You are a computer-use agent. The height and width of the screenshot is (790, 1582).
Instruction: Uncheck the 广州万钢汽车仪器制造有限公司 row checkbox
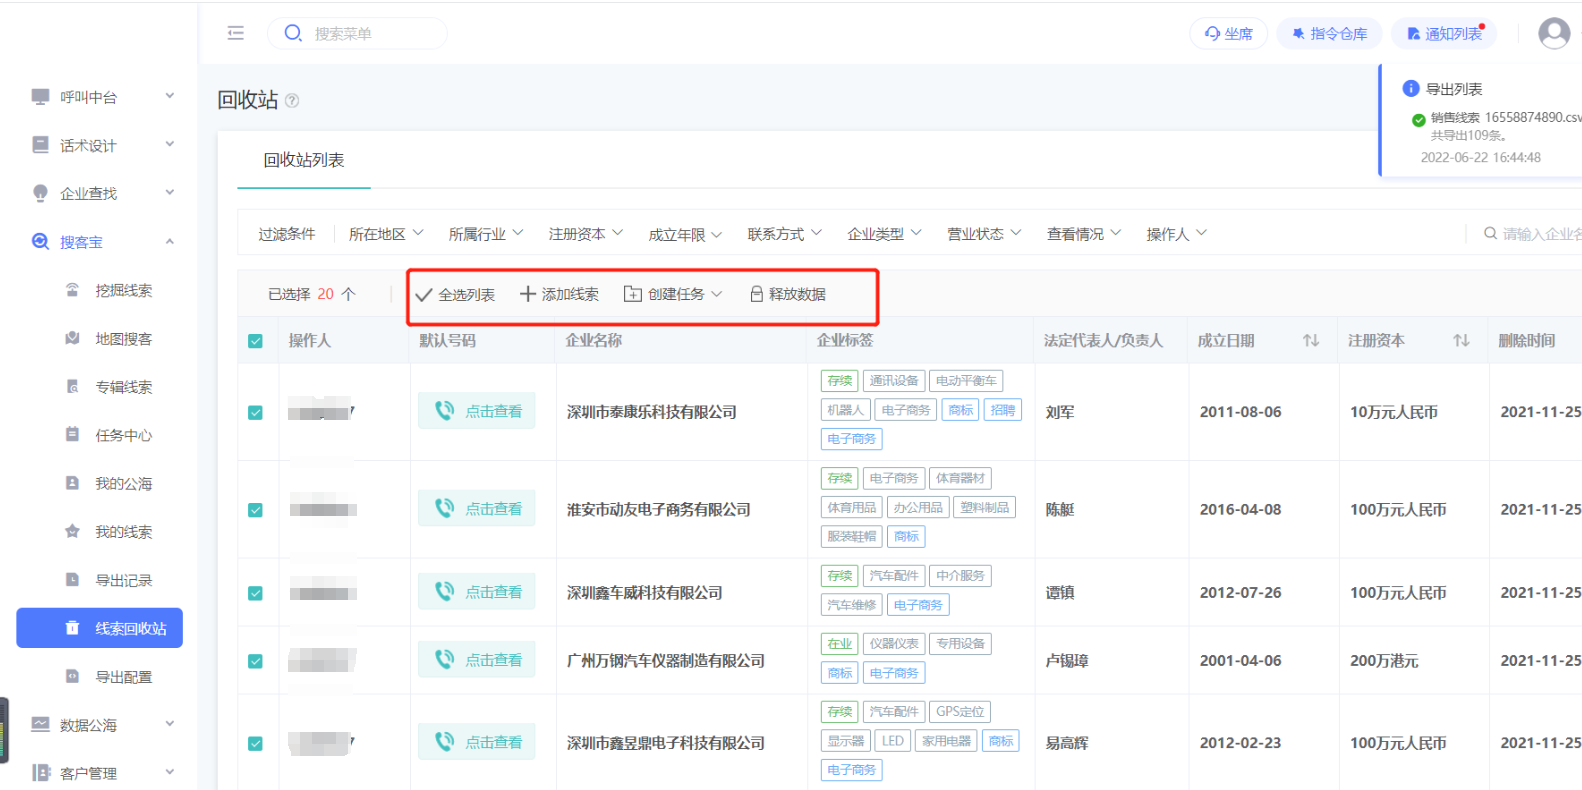[256, 661]
